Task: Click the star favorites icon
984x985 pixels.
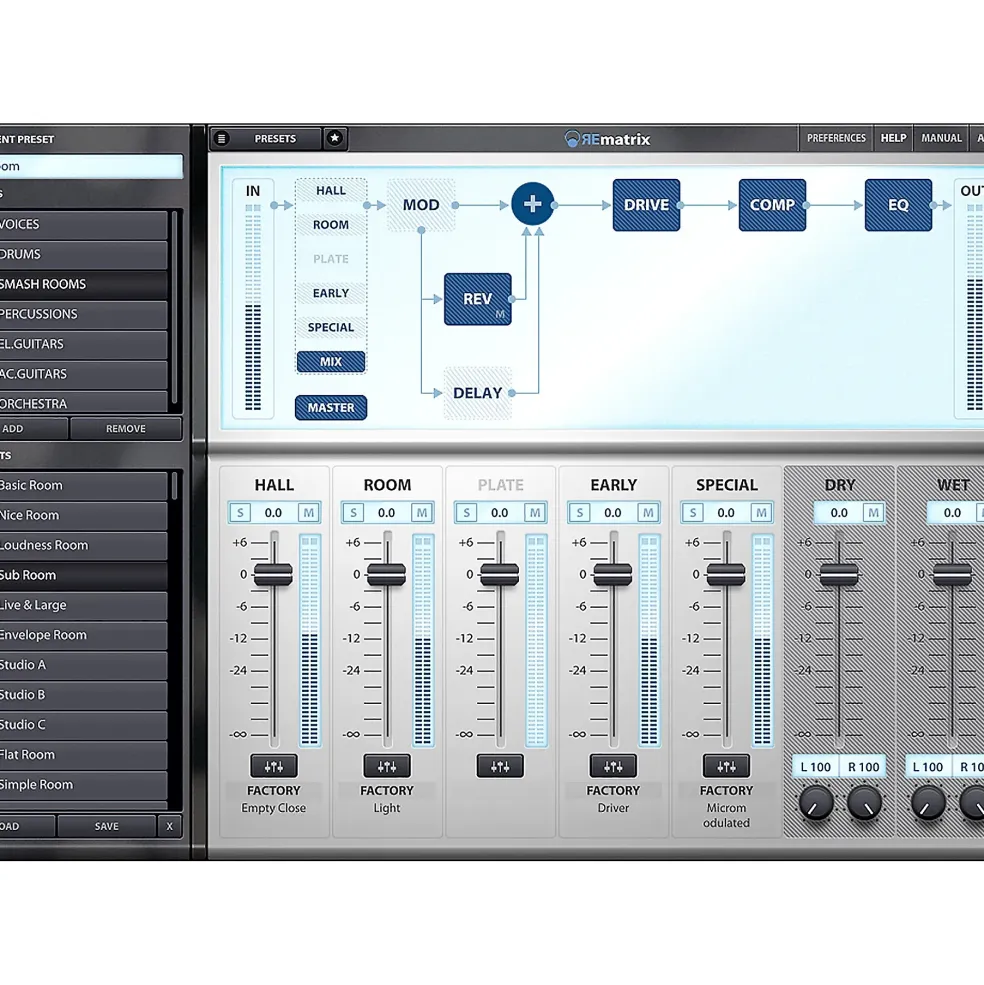Action: 335,138
